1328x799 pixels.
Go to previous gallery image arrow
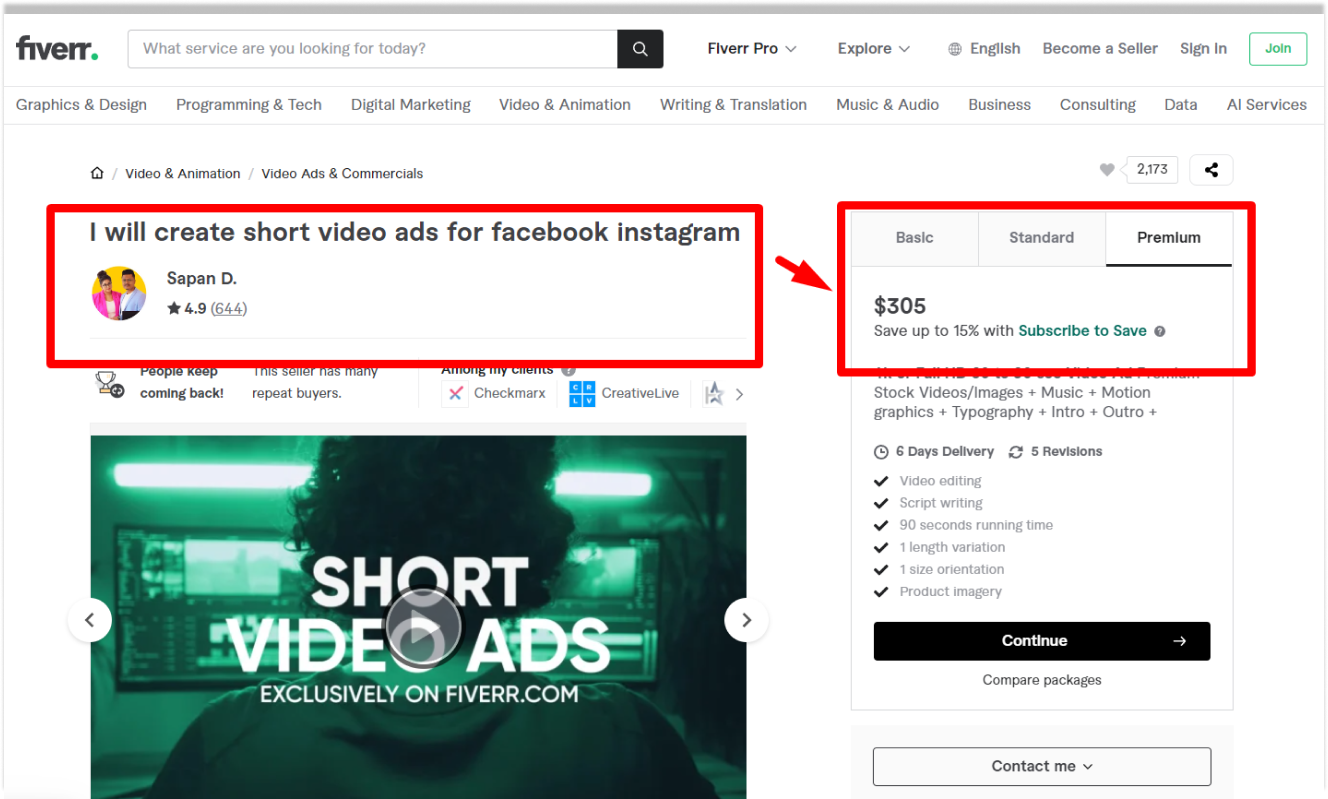(x=90, y=620)
